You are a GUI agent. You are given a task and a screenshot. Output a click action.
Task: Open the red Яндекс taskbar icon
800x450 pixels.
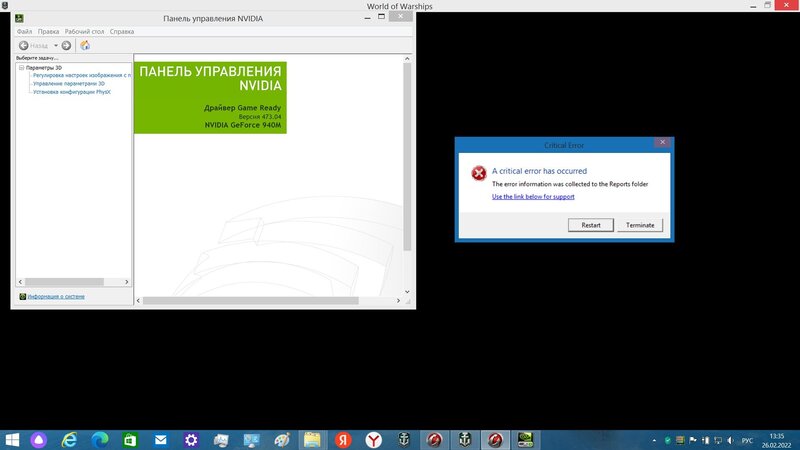343,440
